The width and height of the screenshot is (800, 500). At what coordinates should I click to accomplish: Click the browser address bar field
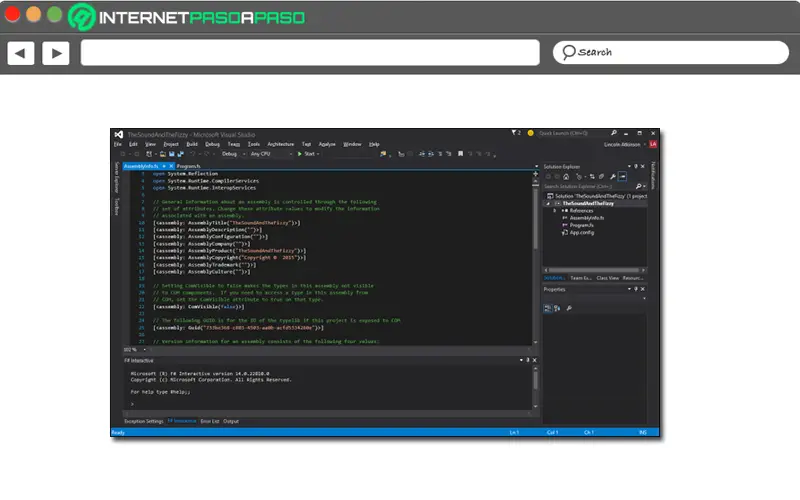(x=310, y=53)
